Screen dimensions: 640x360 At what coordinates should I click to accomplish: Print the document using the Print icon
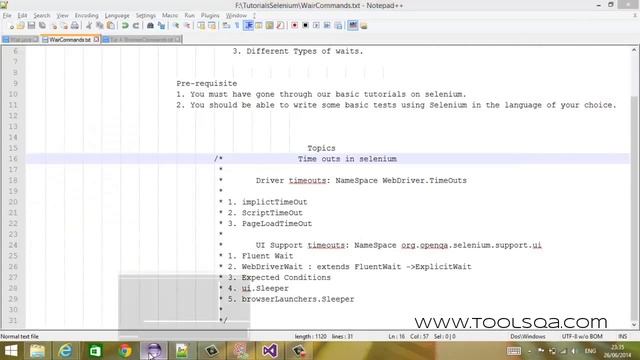click(75, 26)
